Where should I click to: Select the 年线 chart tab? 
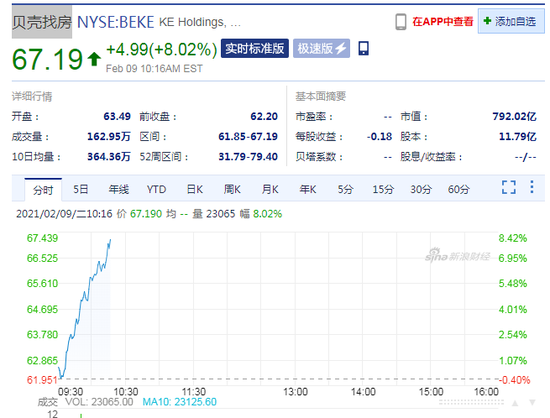[119, 189]
